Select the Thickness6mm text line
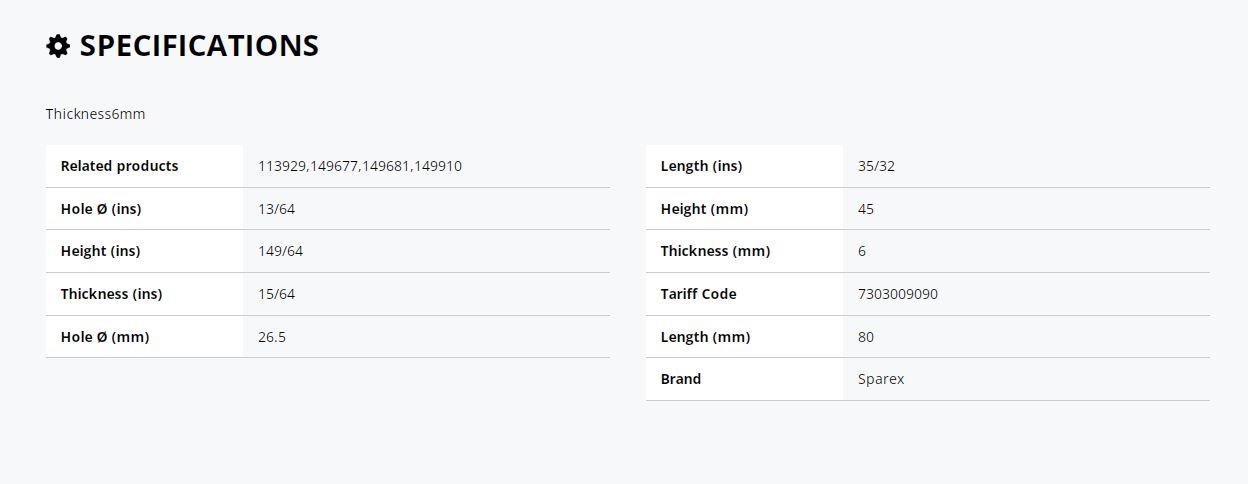 (95, 114)
